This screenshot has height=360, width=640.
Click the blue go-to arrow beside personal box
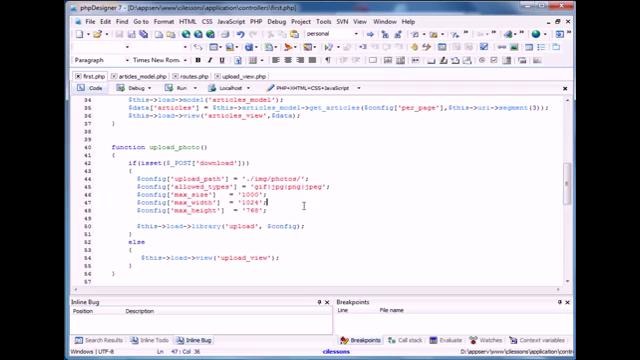point(370,34)
